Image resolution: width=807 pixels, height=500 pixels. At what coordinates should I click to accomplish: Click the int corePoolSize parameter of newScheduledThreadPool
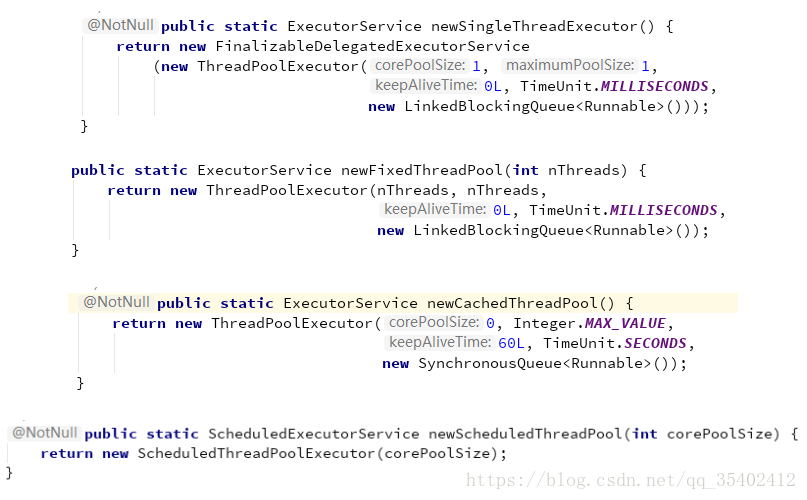coord(703,434)
